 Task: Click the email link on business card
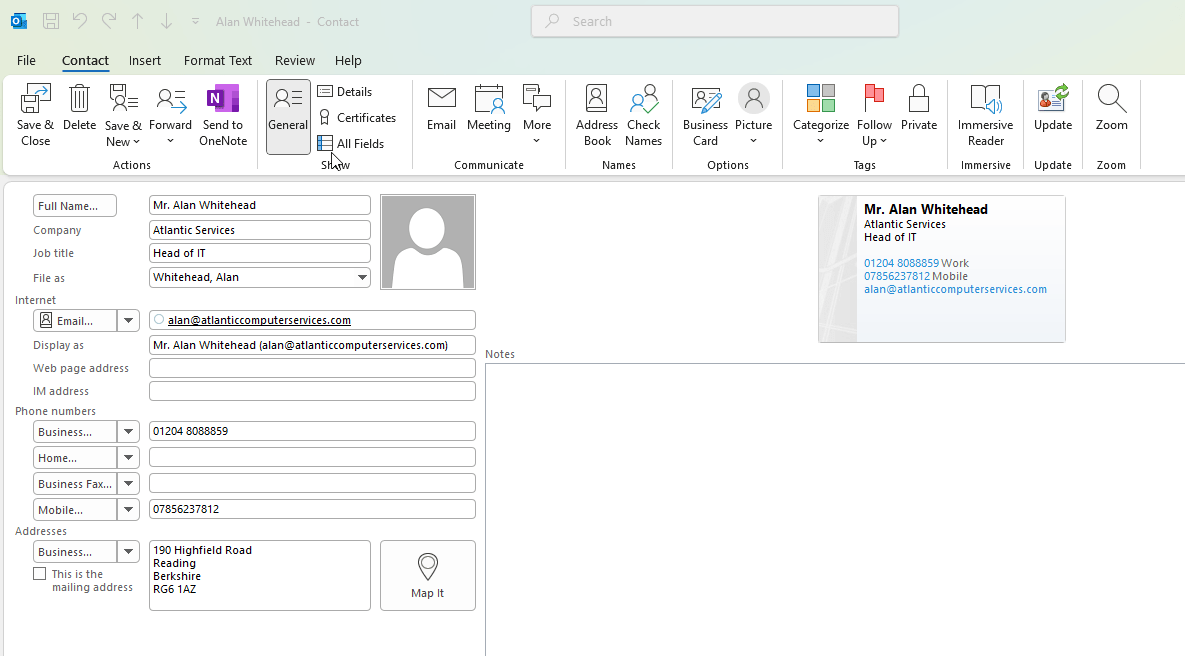click(x=955, y=289)
